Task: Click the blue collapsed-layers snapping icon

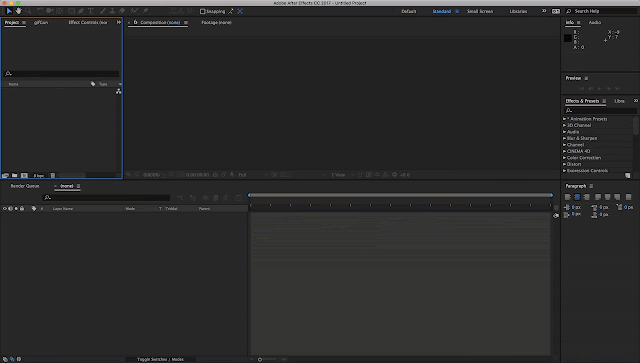Action: (x=240, y=11)
